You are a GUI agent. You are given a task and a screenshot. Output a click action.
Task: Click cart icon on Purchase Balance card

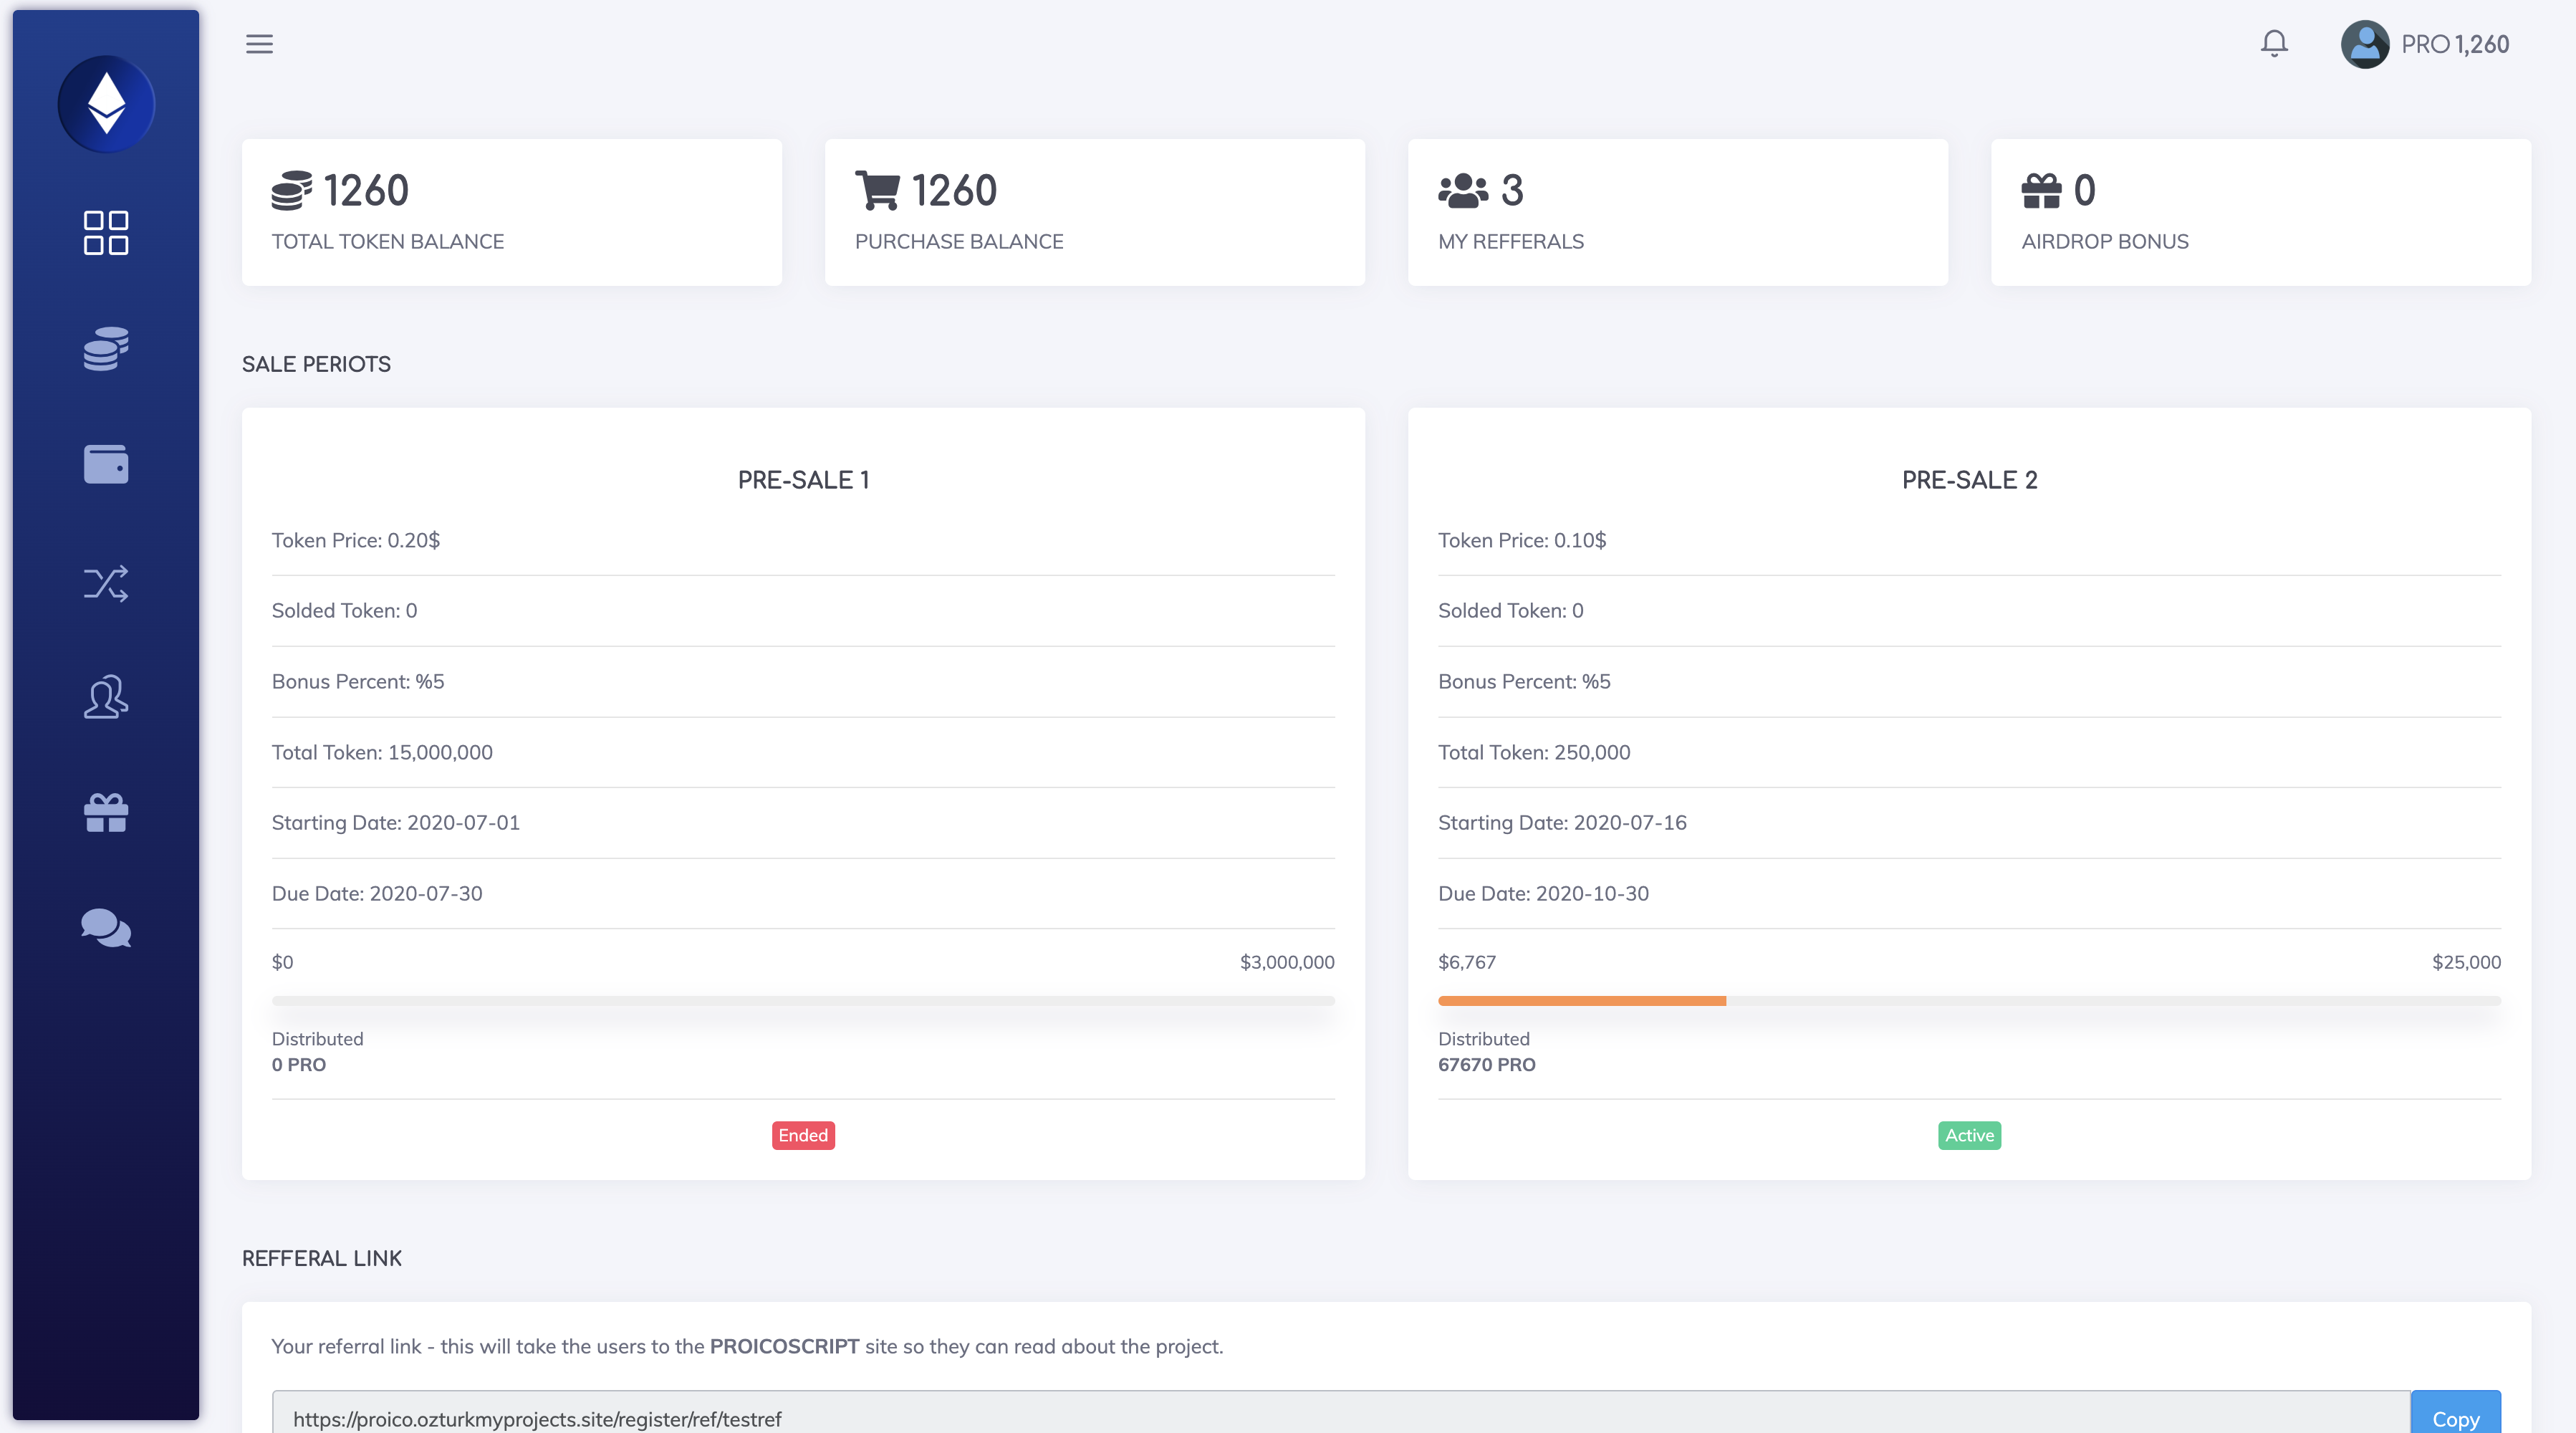(x=877, y=190)
